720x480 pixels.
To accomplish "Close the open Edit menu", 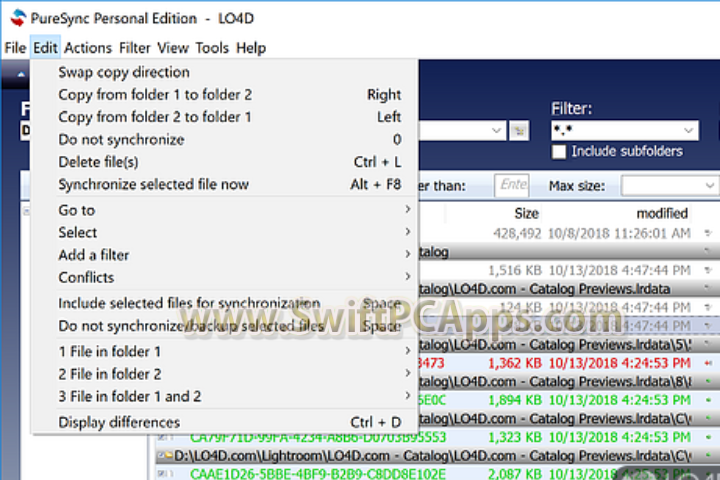I will coord(45,48).
